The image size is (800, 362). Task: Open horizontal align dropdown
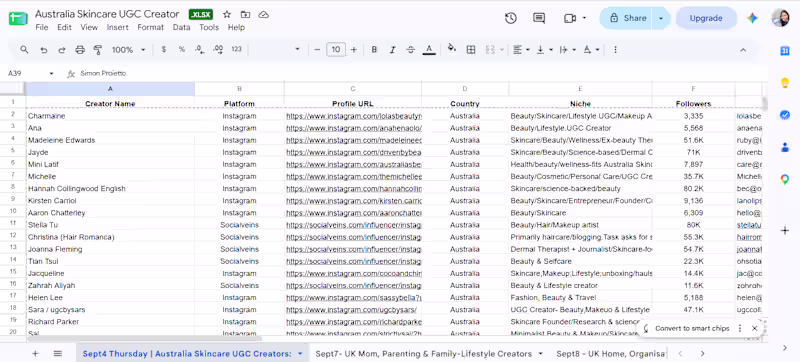tap(521, 49)
